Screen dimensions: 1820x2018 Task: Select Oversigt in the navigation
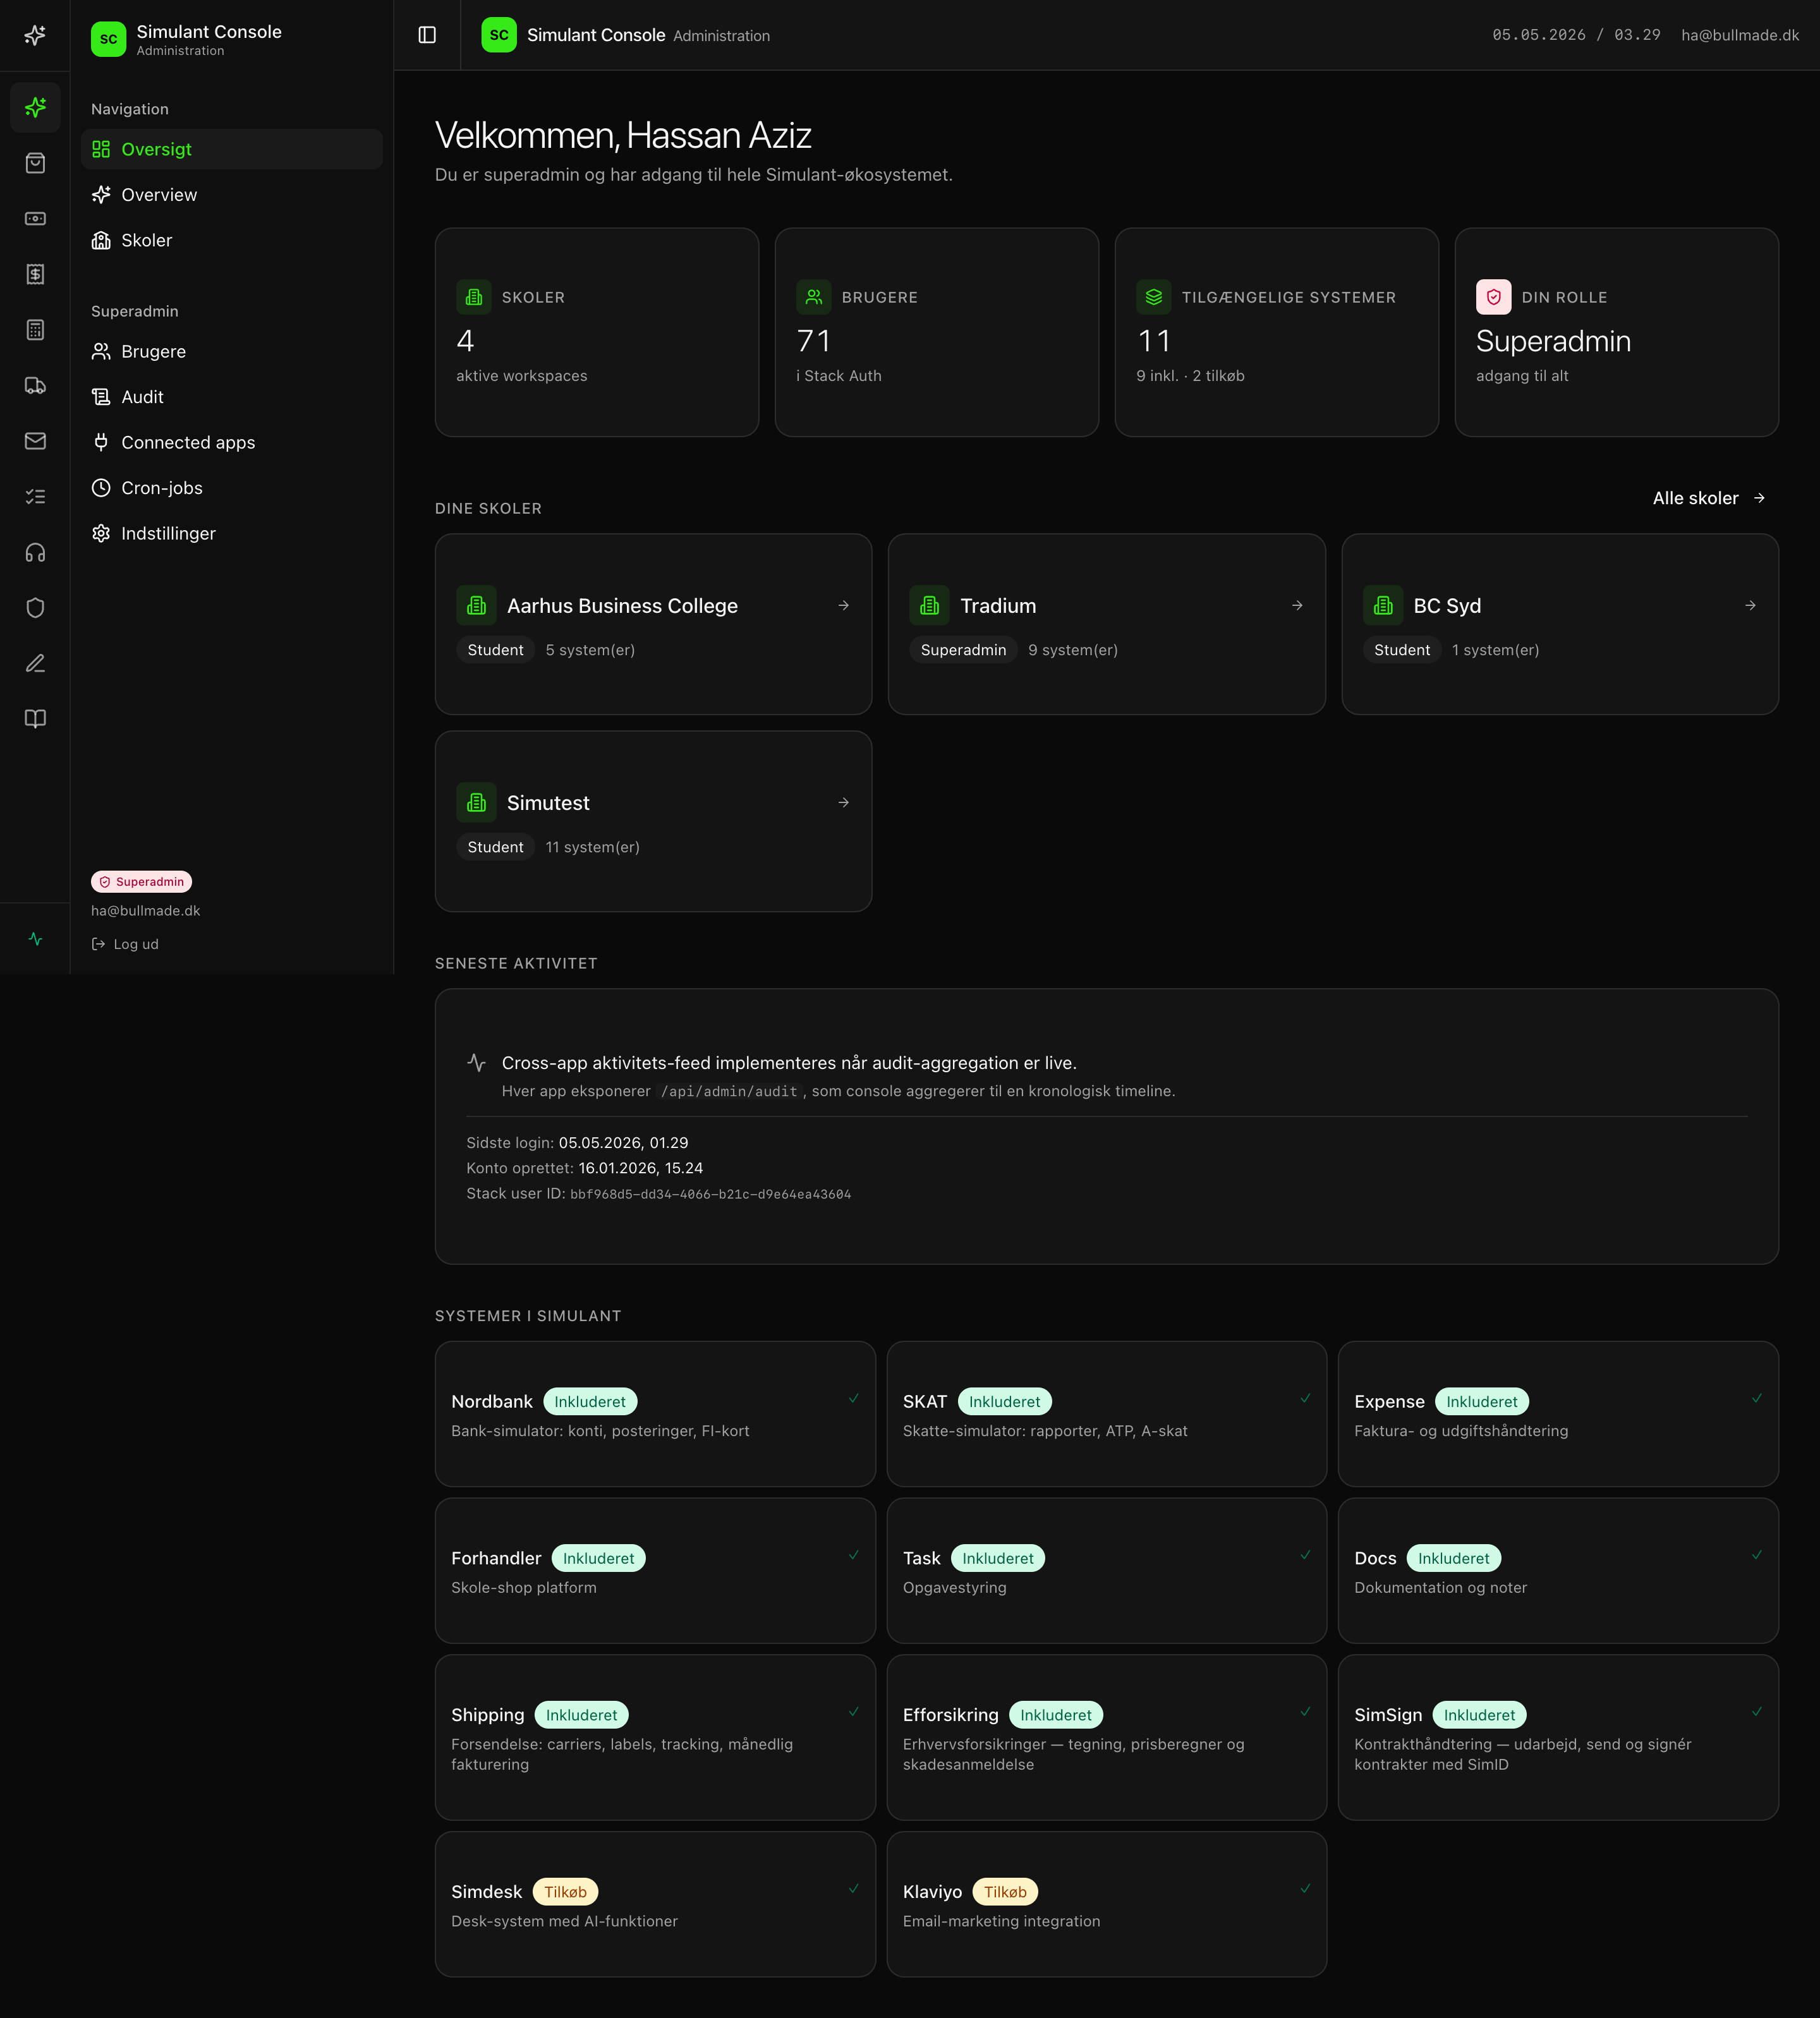pos(231,149)
